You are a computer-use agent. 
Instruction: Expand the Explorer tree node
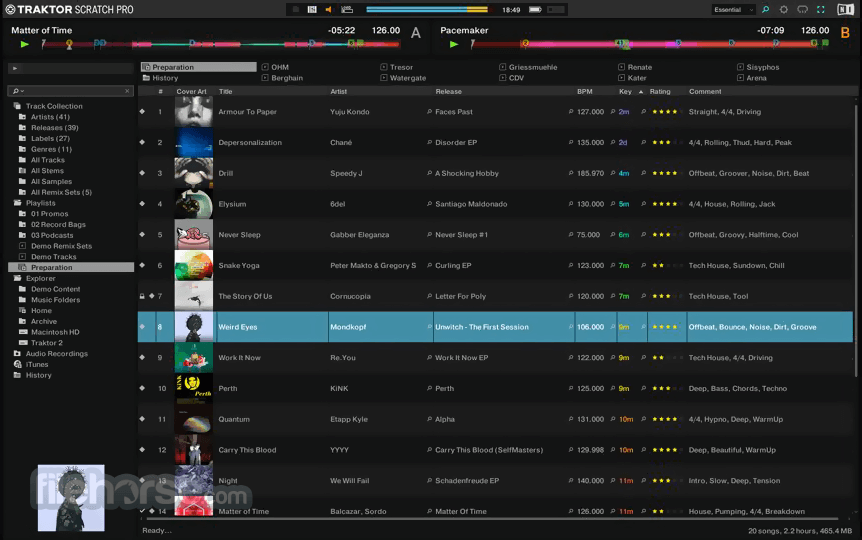click(x=35, y=278)
